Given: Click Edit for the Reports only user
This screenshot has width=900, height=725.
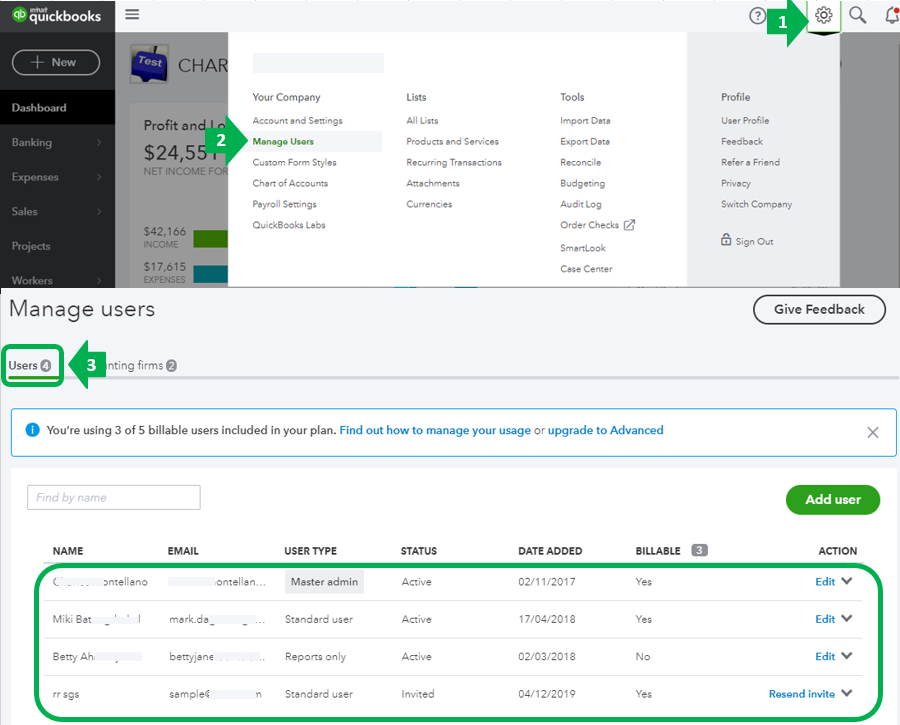Looking at the screenshot, I should pyautogui.click(x=825, y=656).
